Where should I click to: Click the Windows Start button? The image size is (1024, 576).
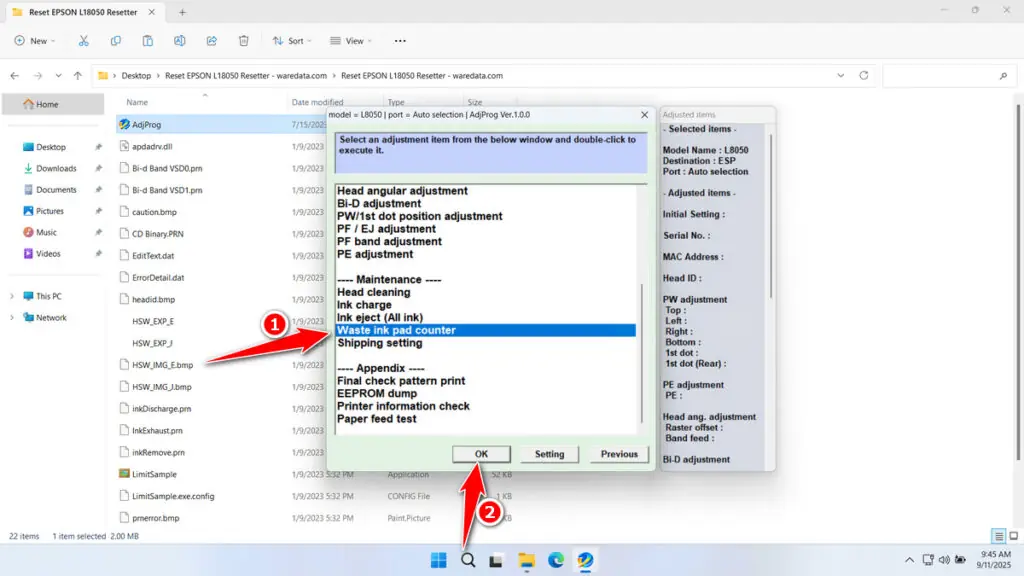point(438,560)
